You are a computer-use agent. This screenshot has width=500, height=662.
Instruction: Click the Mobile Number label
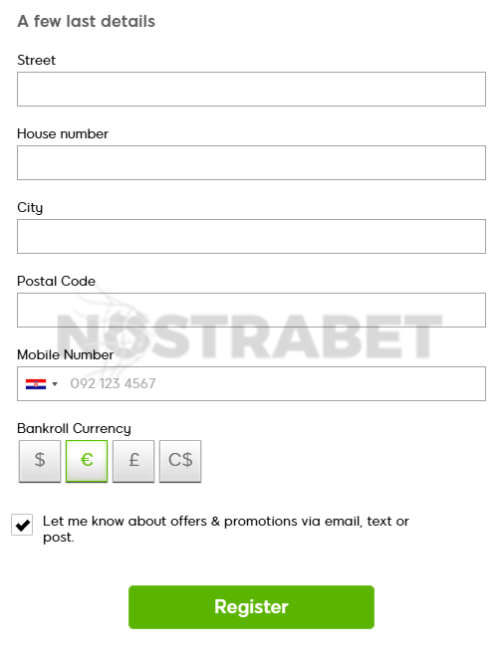click(65, 355)
